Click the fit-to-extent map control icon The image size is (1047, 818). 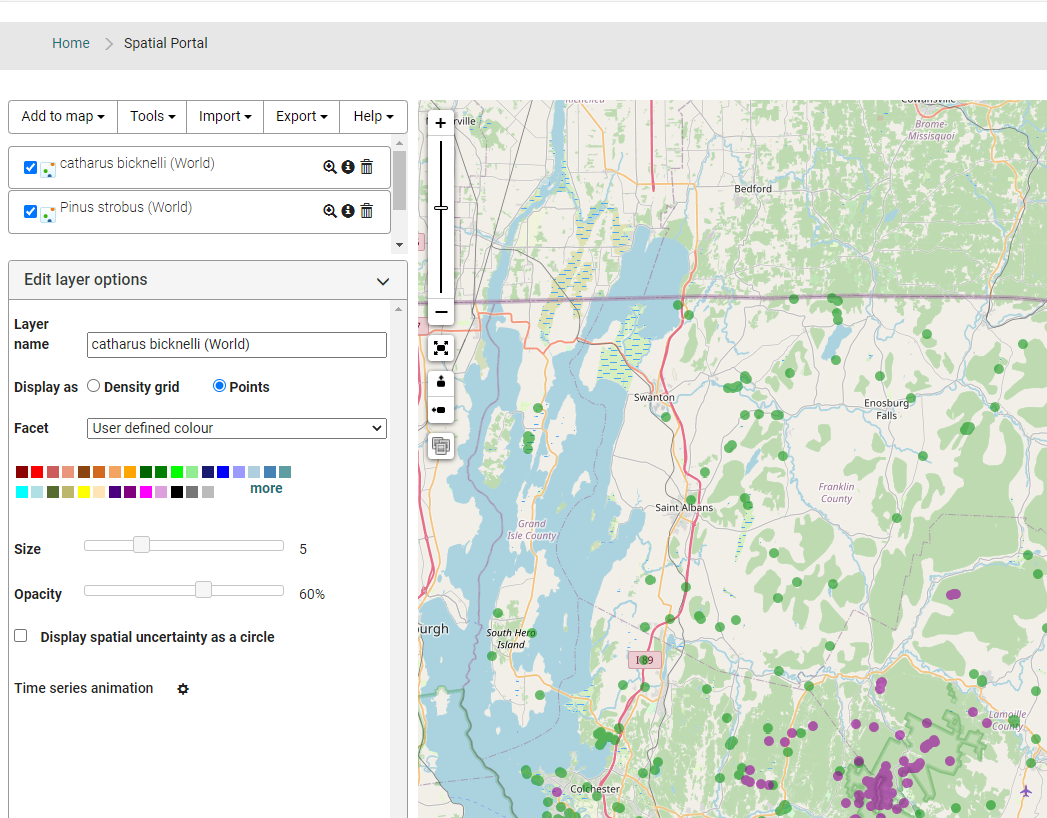(441, 348)
